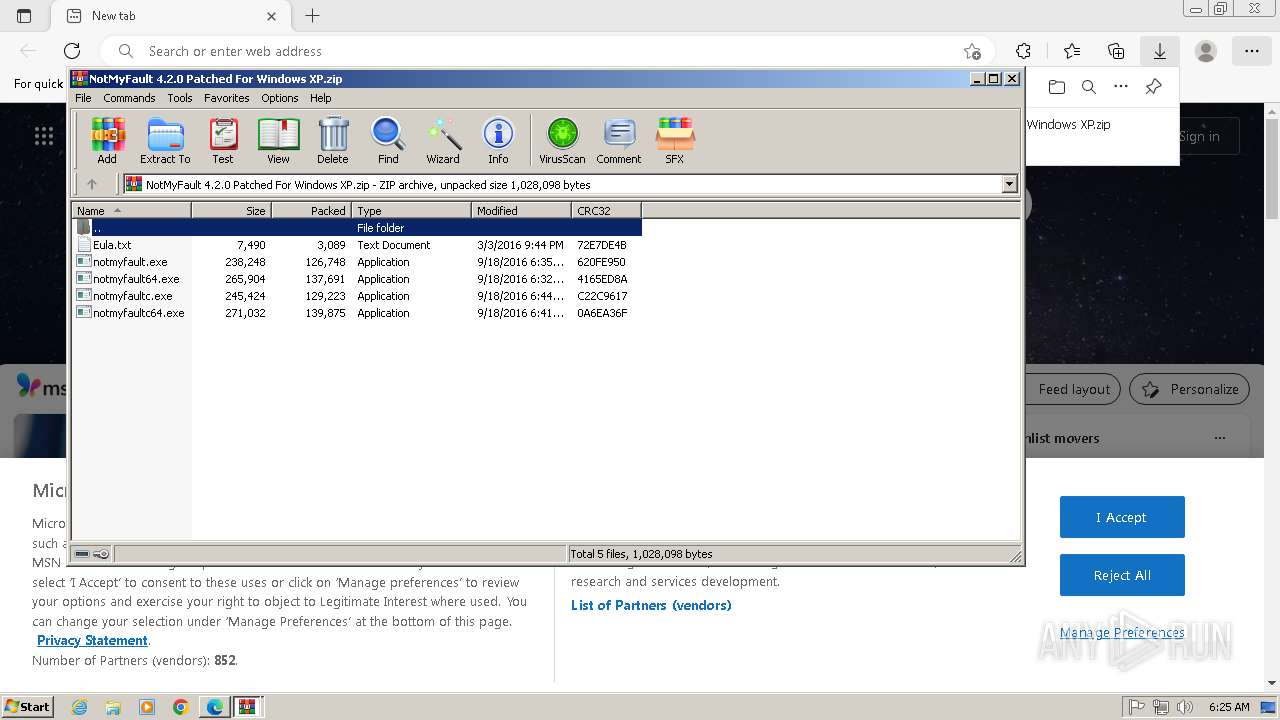Go up one folder level arrow
Screen dimensions: 1280x720
[x=92, y=184]
